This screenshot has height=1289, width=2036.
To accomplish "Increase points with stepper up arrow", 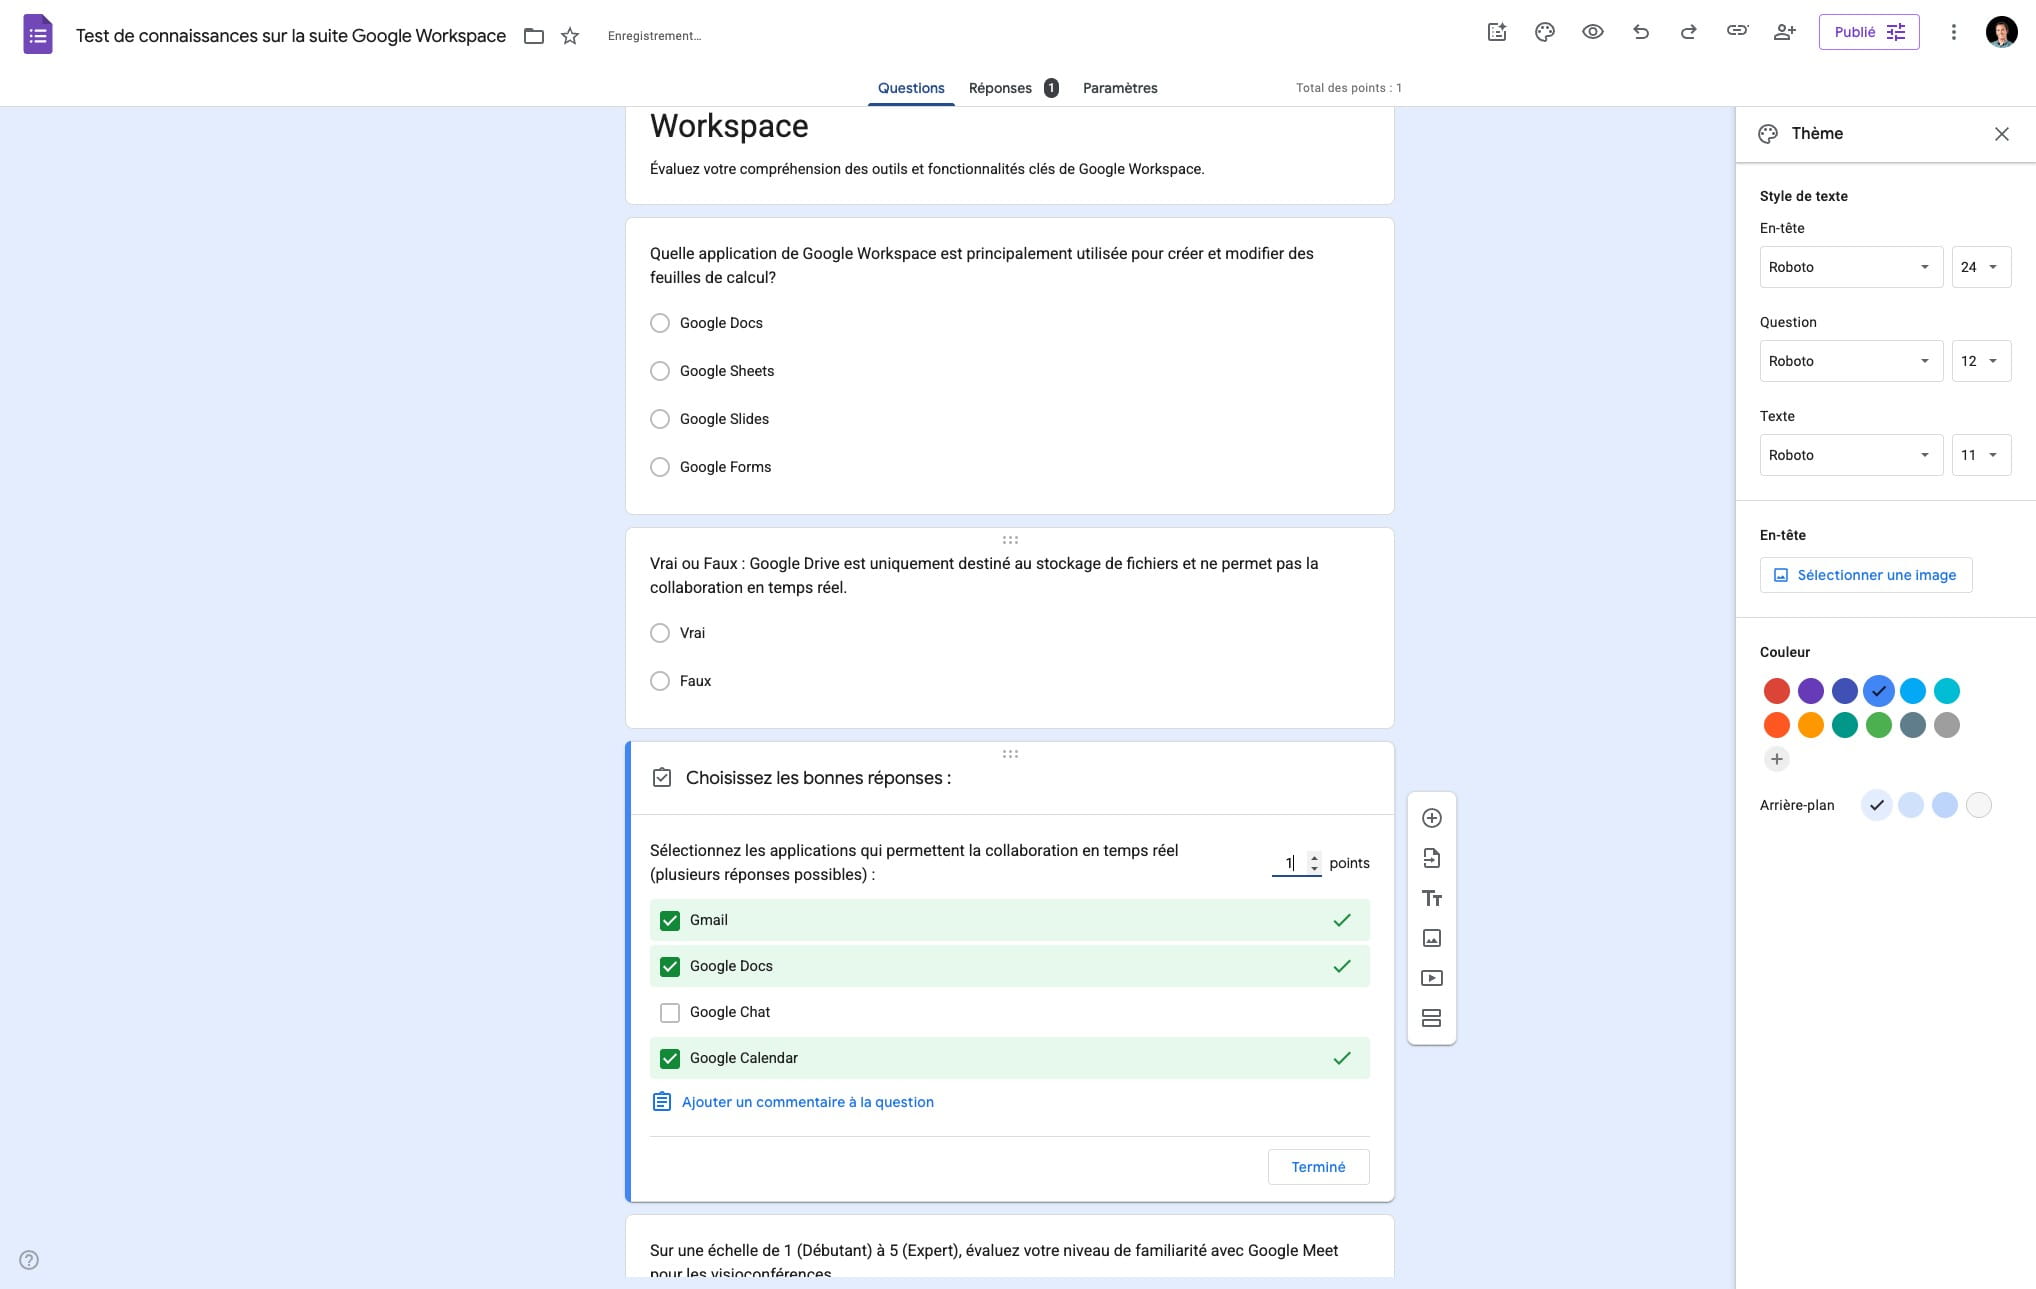I will coord(1314,858).
